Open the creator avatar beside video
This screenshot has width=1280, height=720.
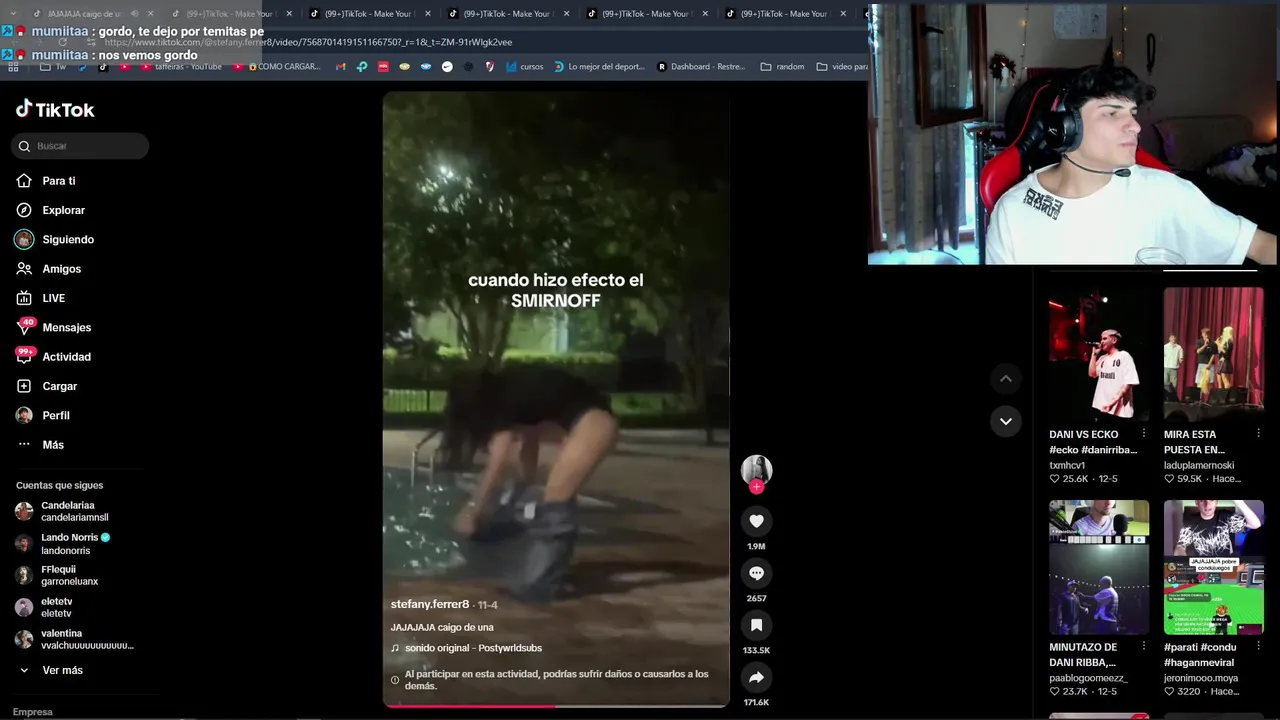[x=756, y=469]
